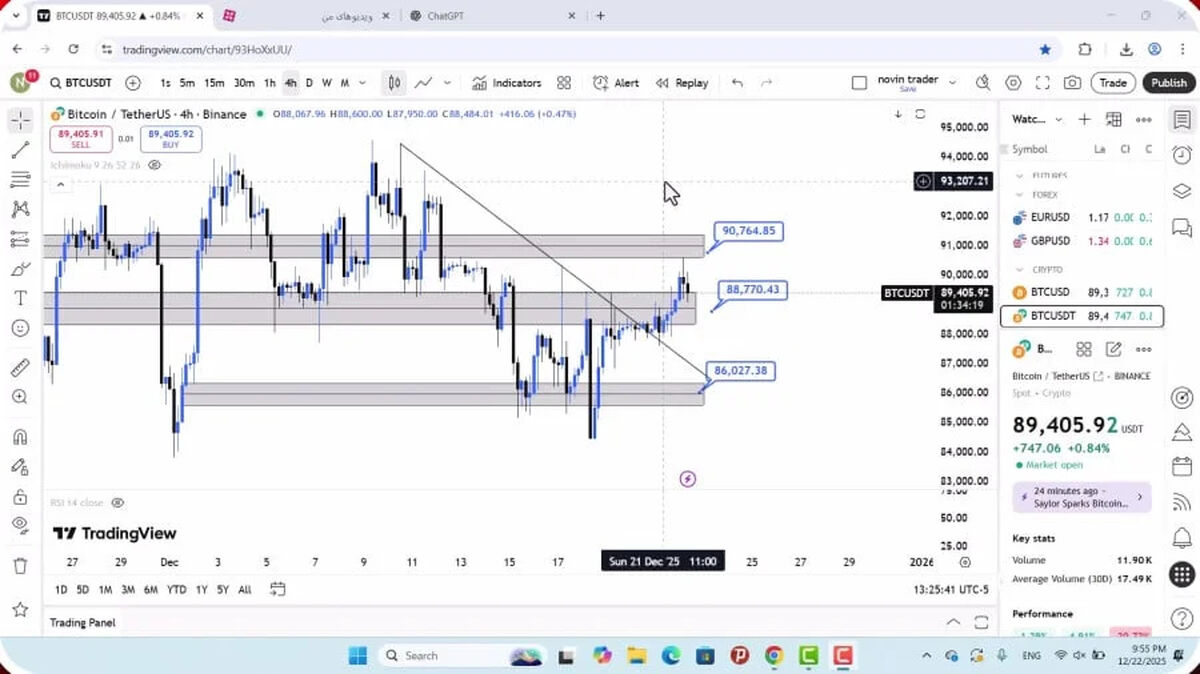
Task: Toggle fullscreen mode
Action: (1043, 83)
